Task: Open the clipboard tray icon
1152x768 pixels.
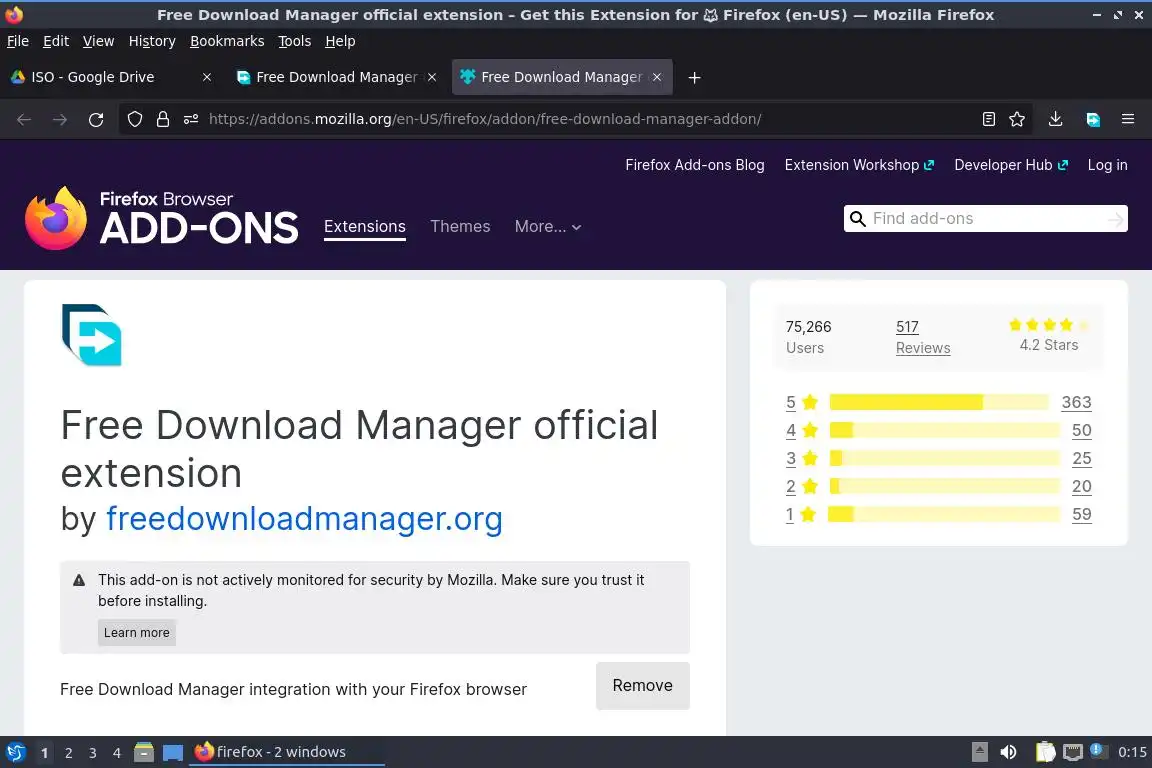Action: [x=1045, y=752]
